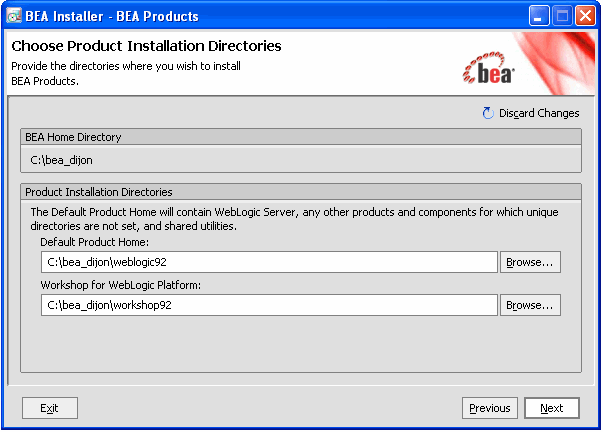Click the Product Installation Directories section header
Viewport: 603px width, 432px height.
pyautogui.click(x=301, y=192)
